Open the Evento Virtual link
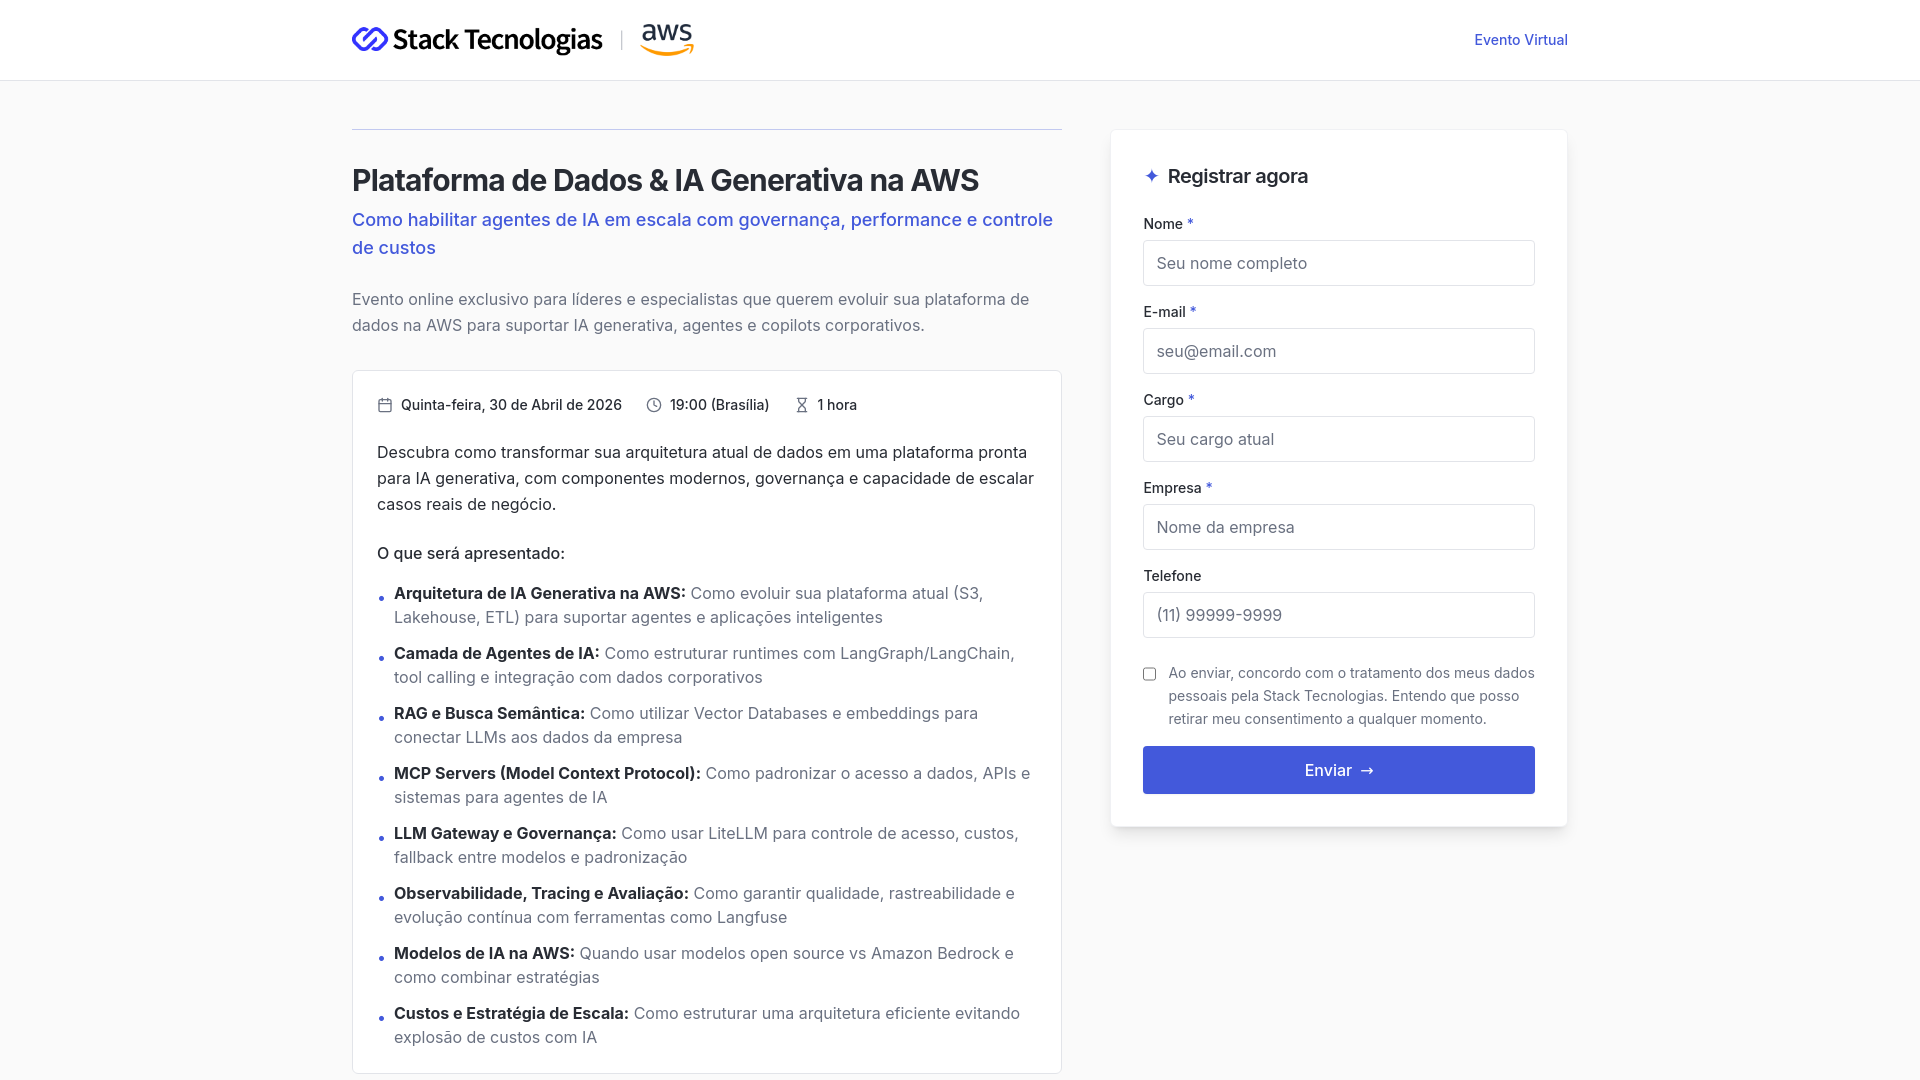 click(1521, 40)
